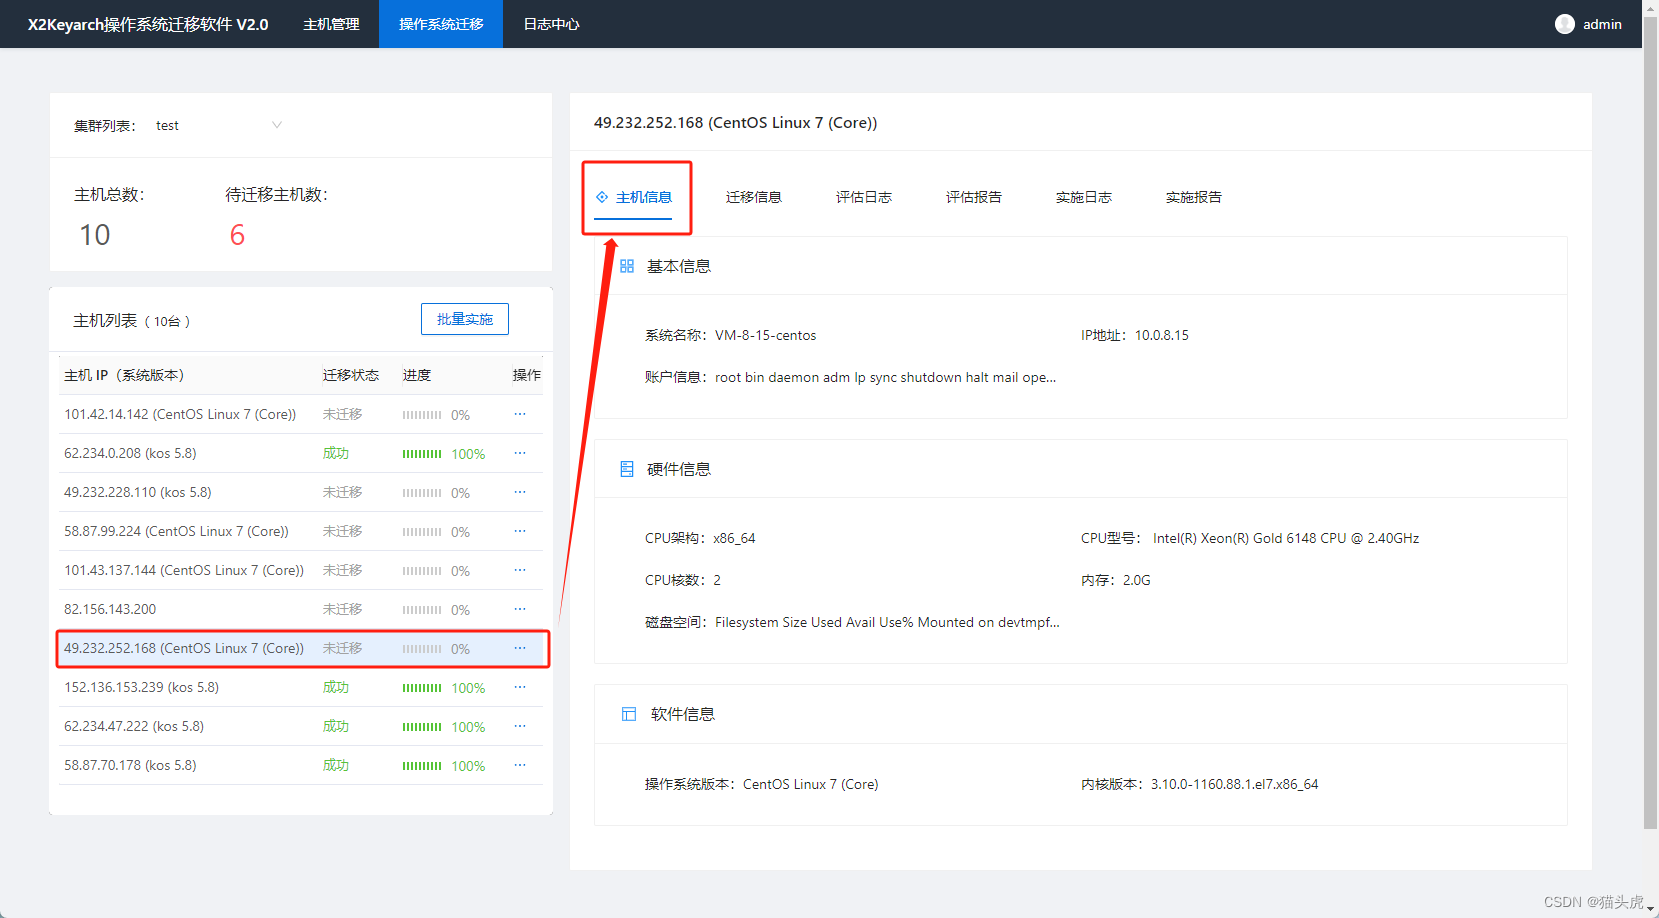Click progress bar of host 62.234.0.208

[422, 454]
